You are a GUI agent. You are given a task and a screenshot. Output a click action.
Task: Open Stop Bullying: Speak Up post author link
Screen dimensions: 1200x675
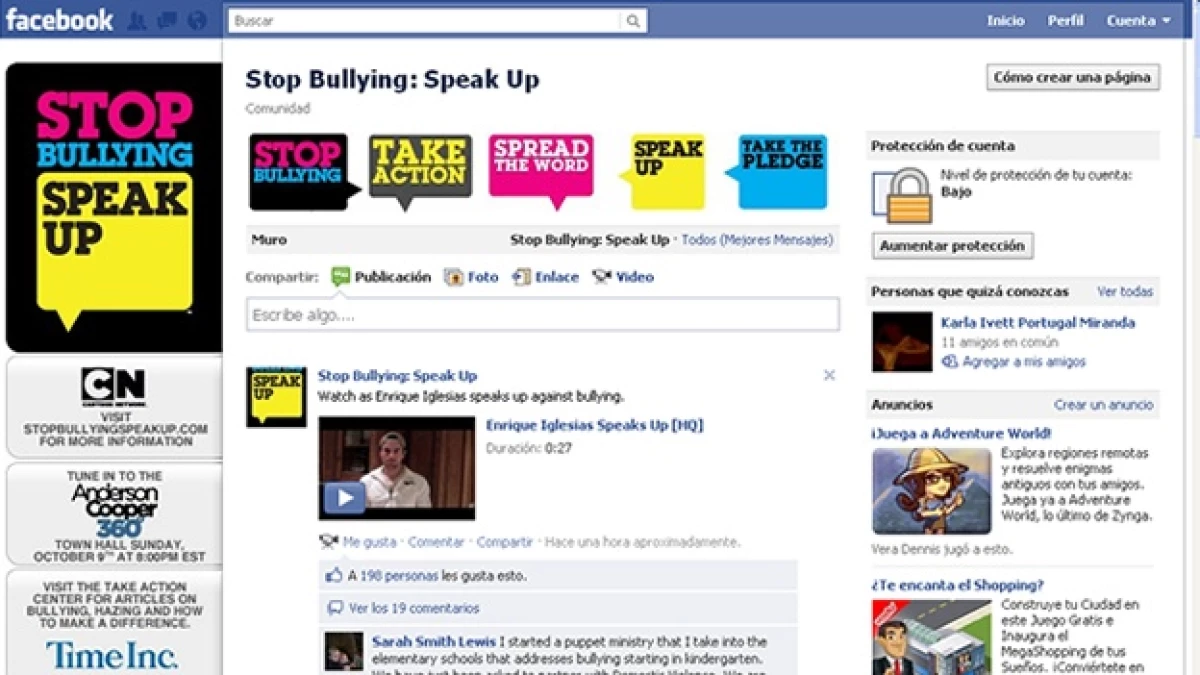(x=397, y=376)
